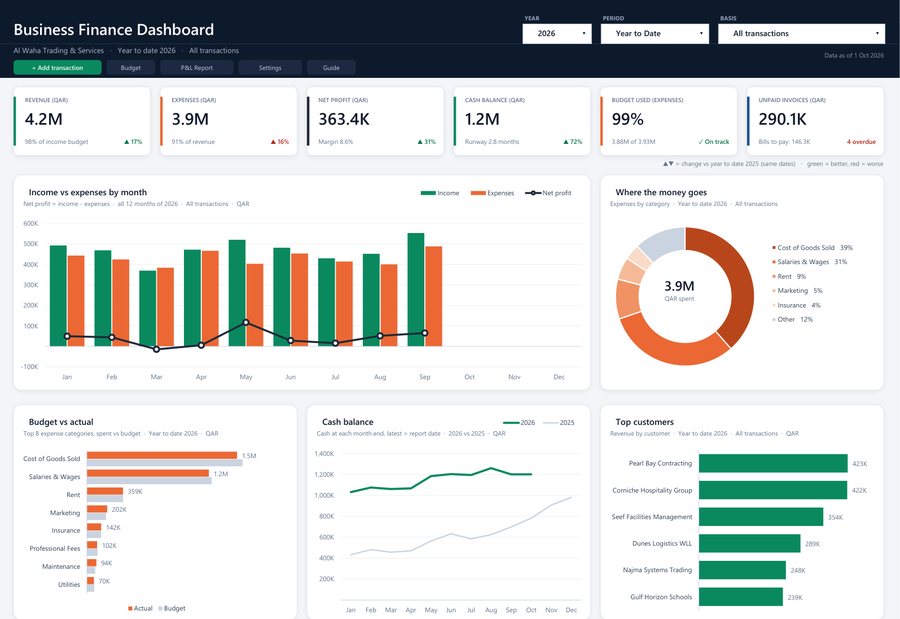Click the orange Expenses legend swatch
Viewport: 900px width, 619px height.
click(x=478, y=193)
